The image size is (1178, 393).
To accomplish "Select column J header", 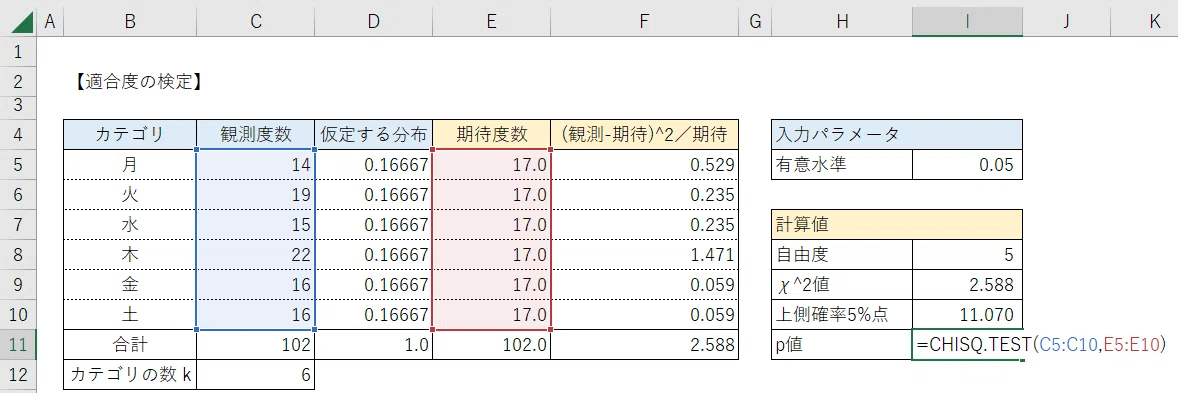I will [x=1067, y=22].
